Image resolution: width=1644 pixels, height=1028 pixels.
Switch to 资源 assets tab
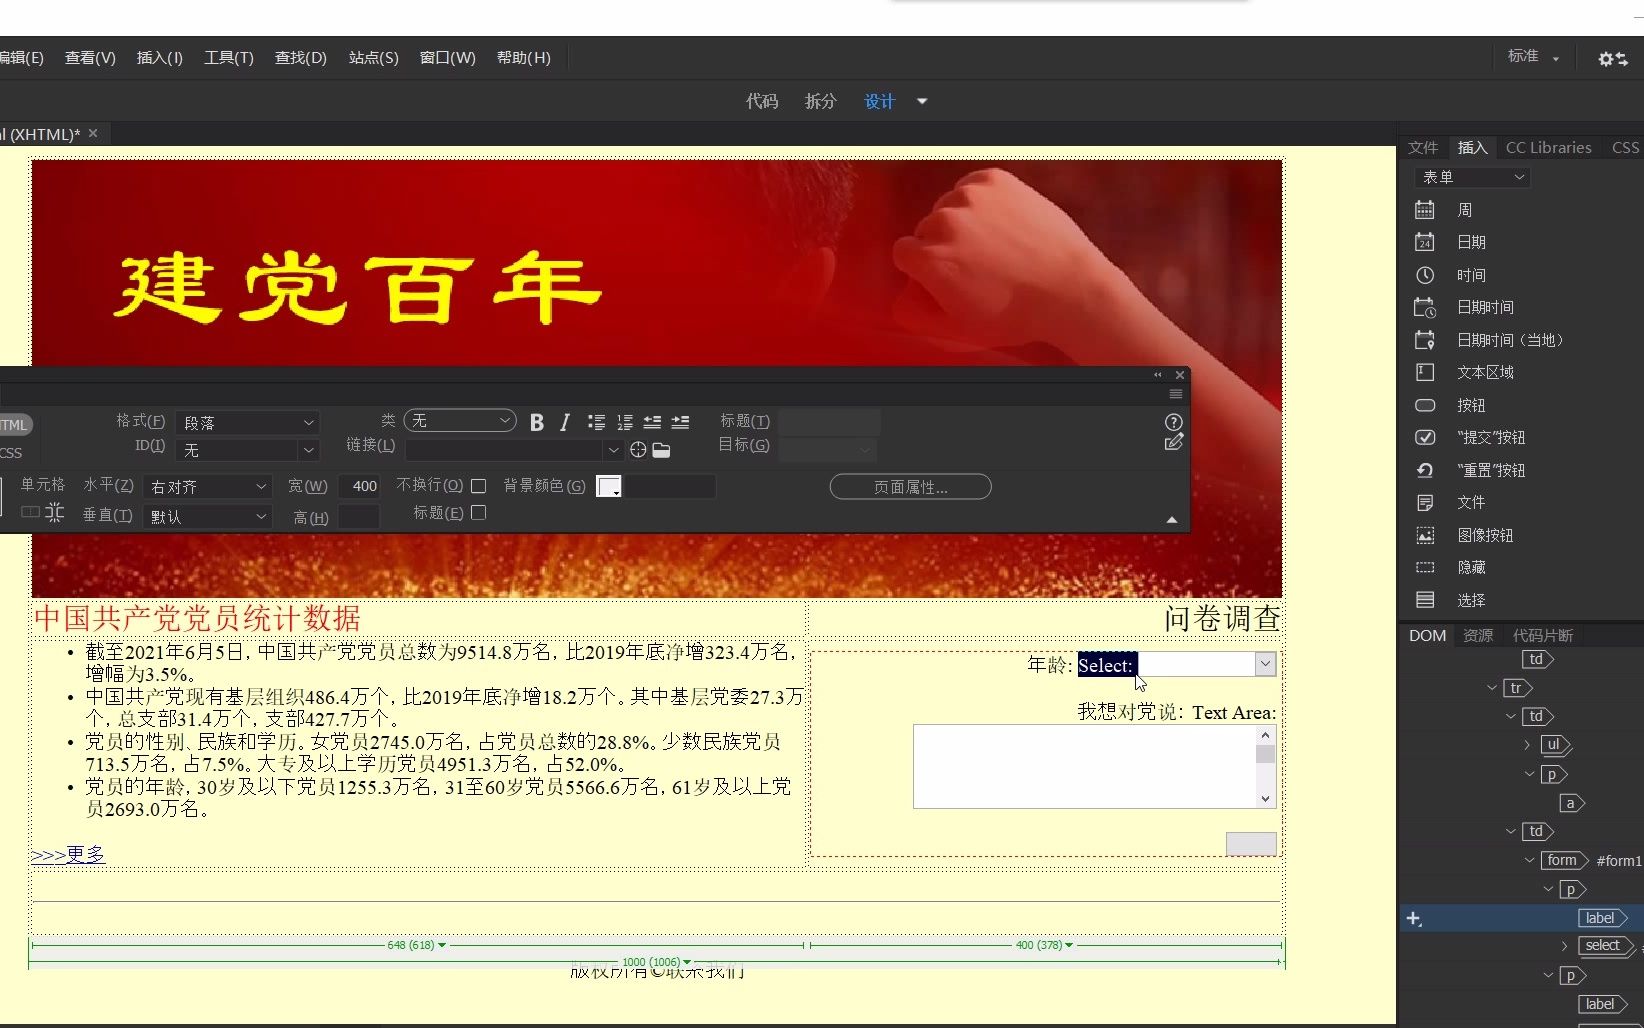coord(1478,635)
